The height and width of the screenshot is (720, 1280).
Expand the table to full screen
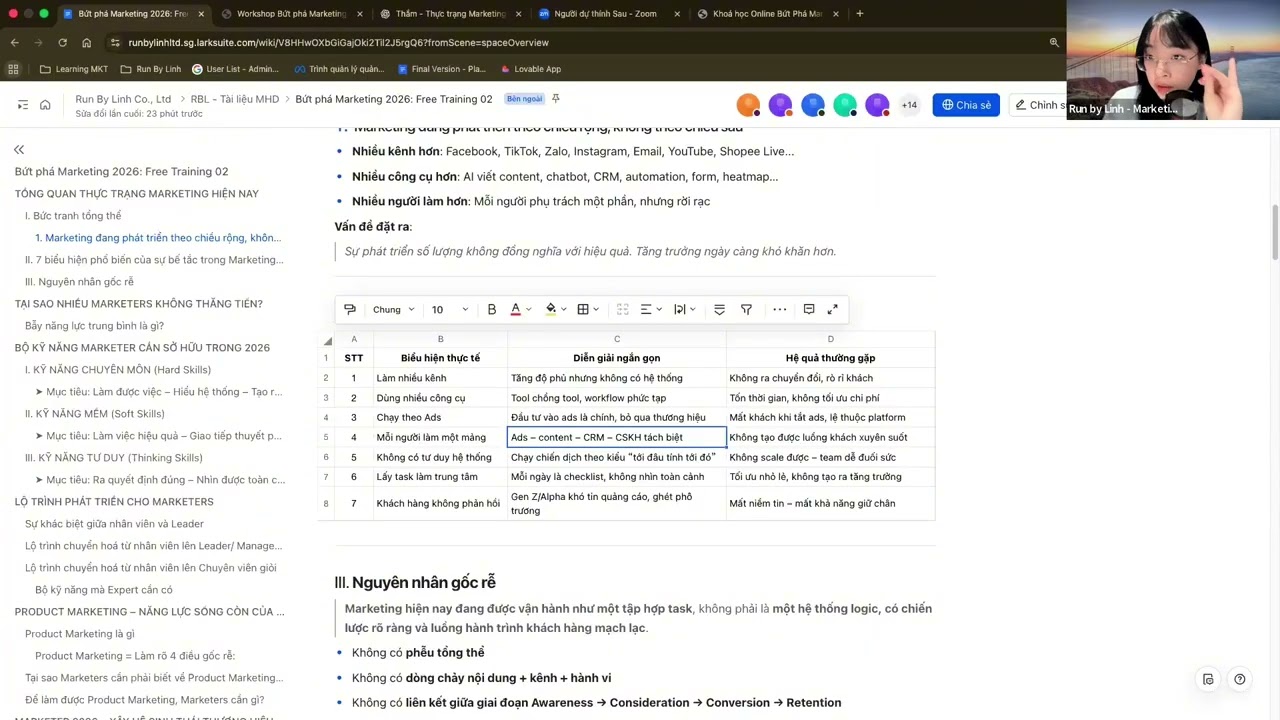pyautogui.click(x=832, y=310)
